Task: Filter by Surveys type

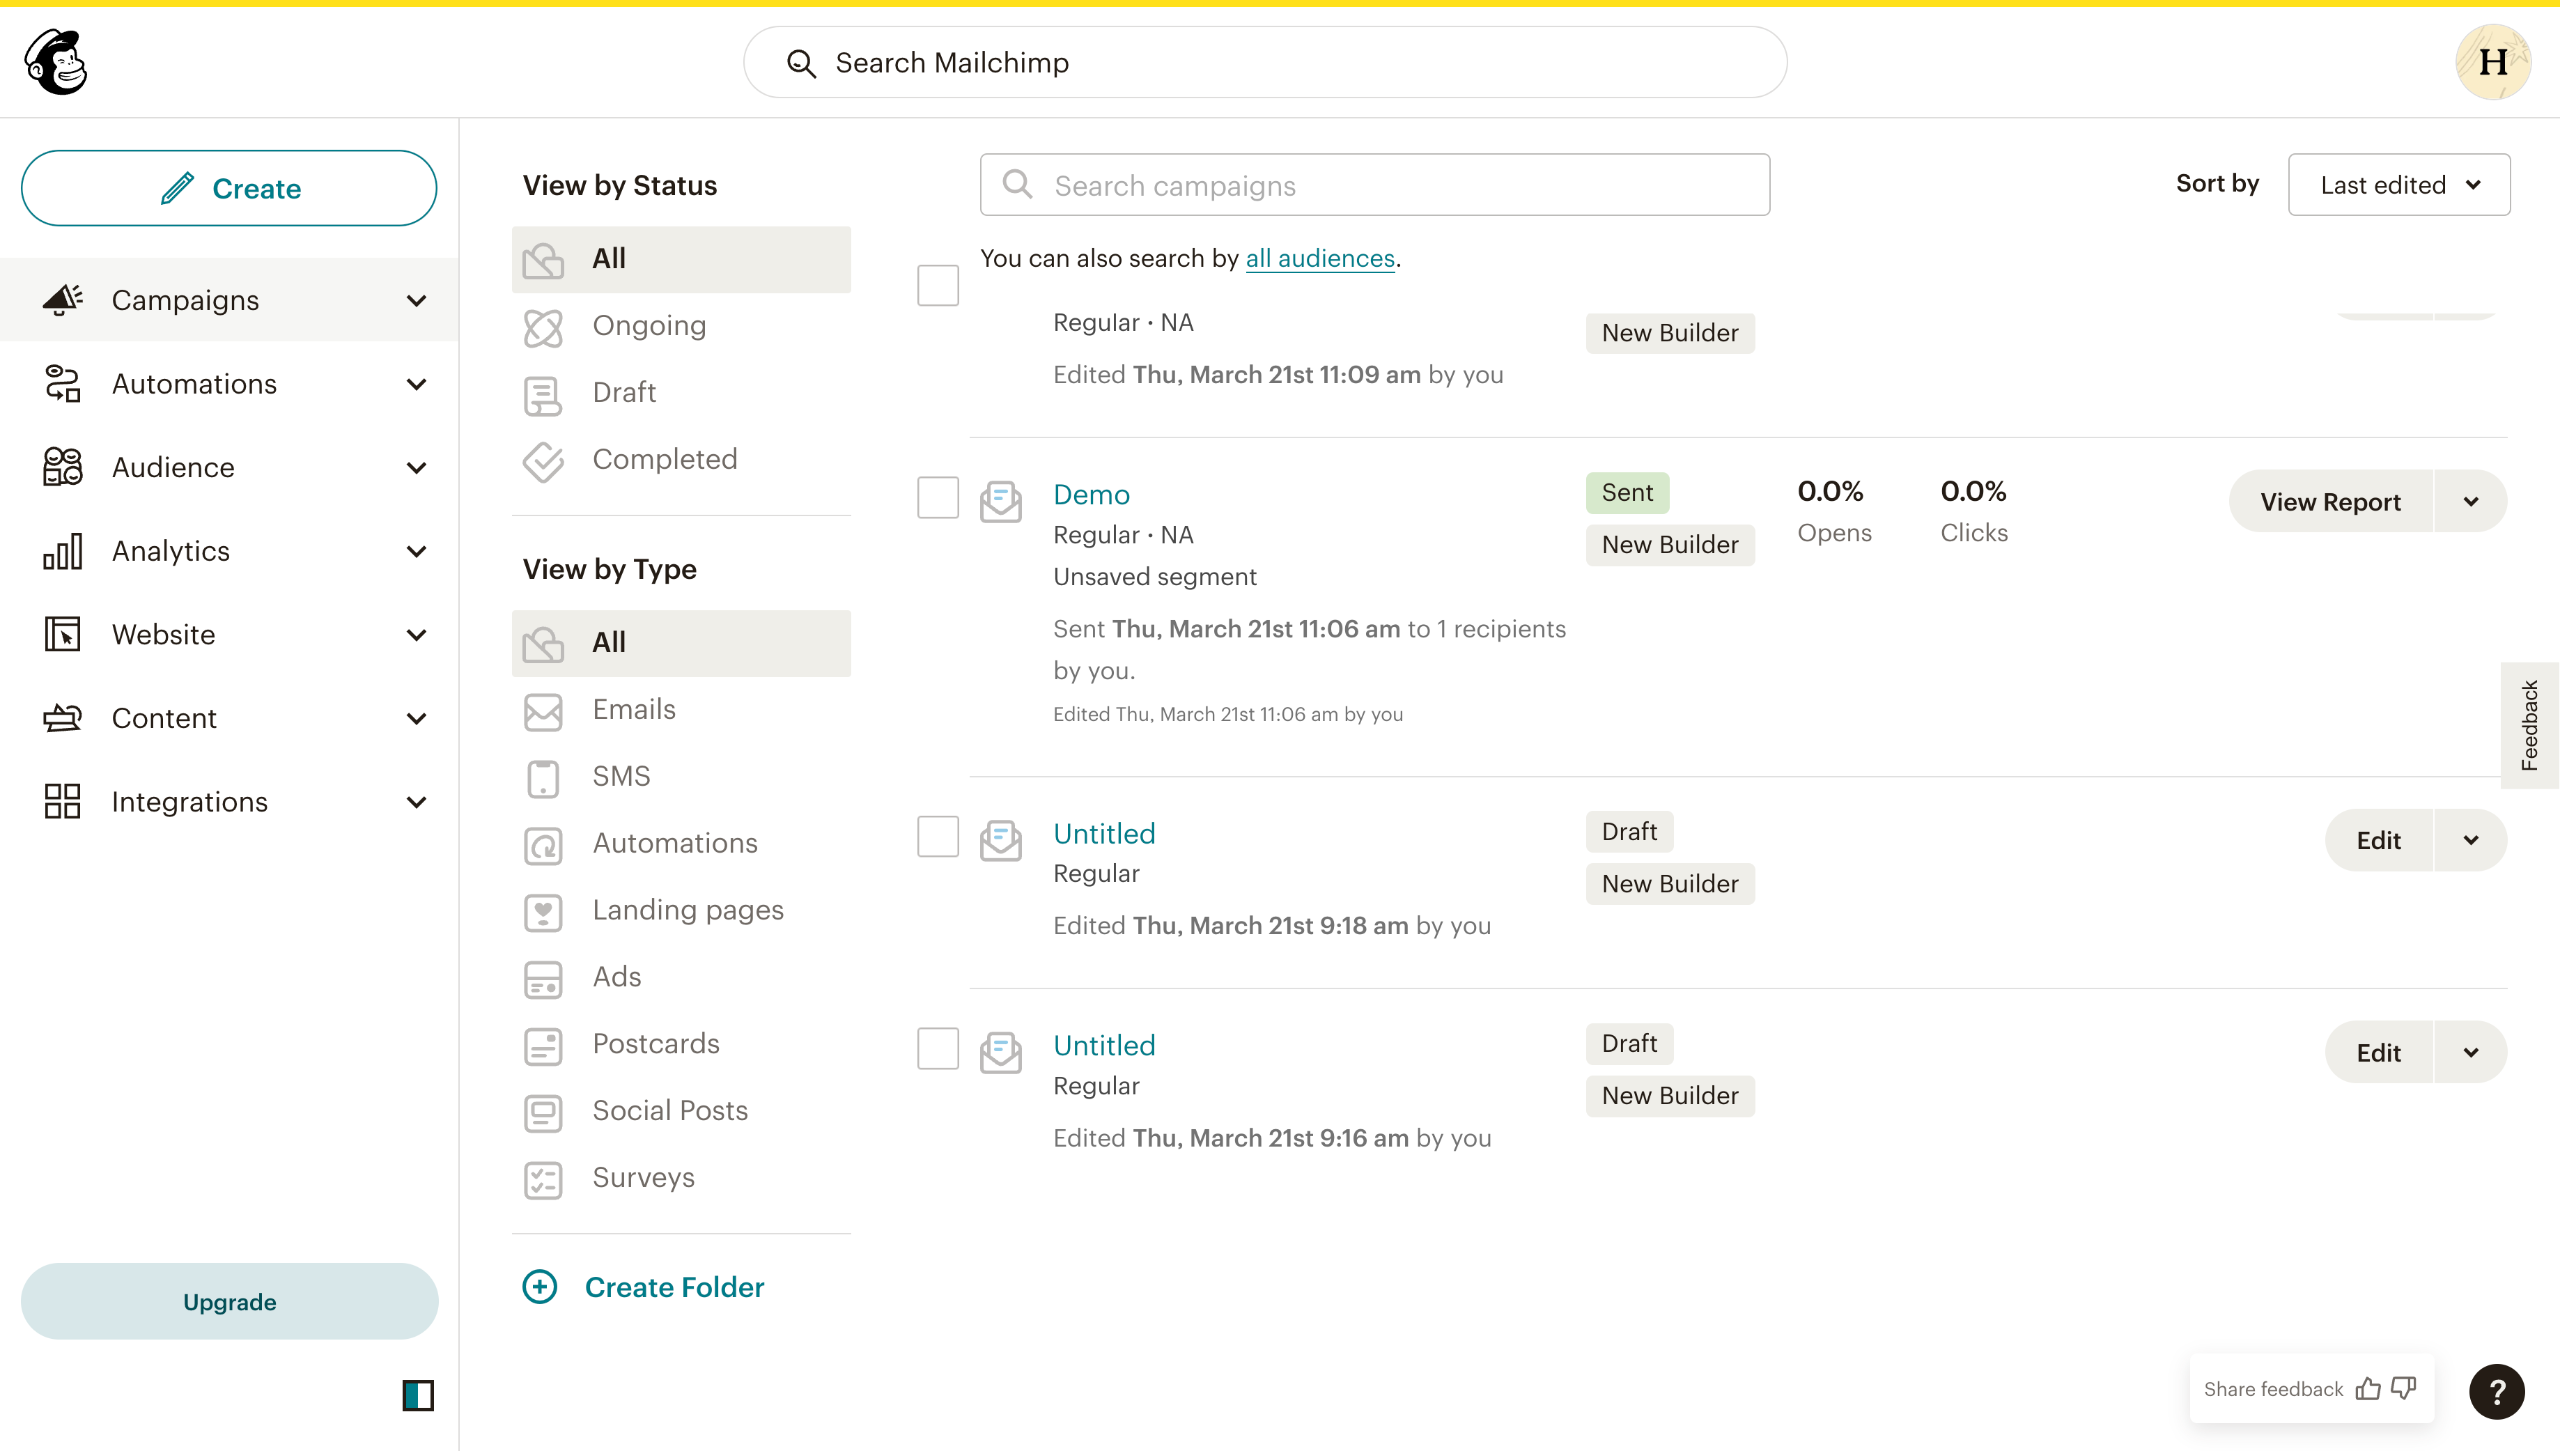Action: click(681, 1178)
